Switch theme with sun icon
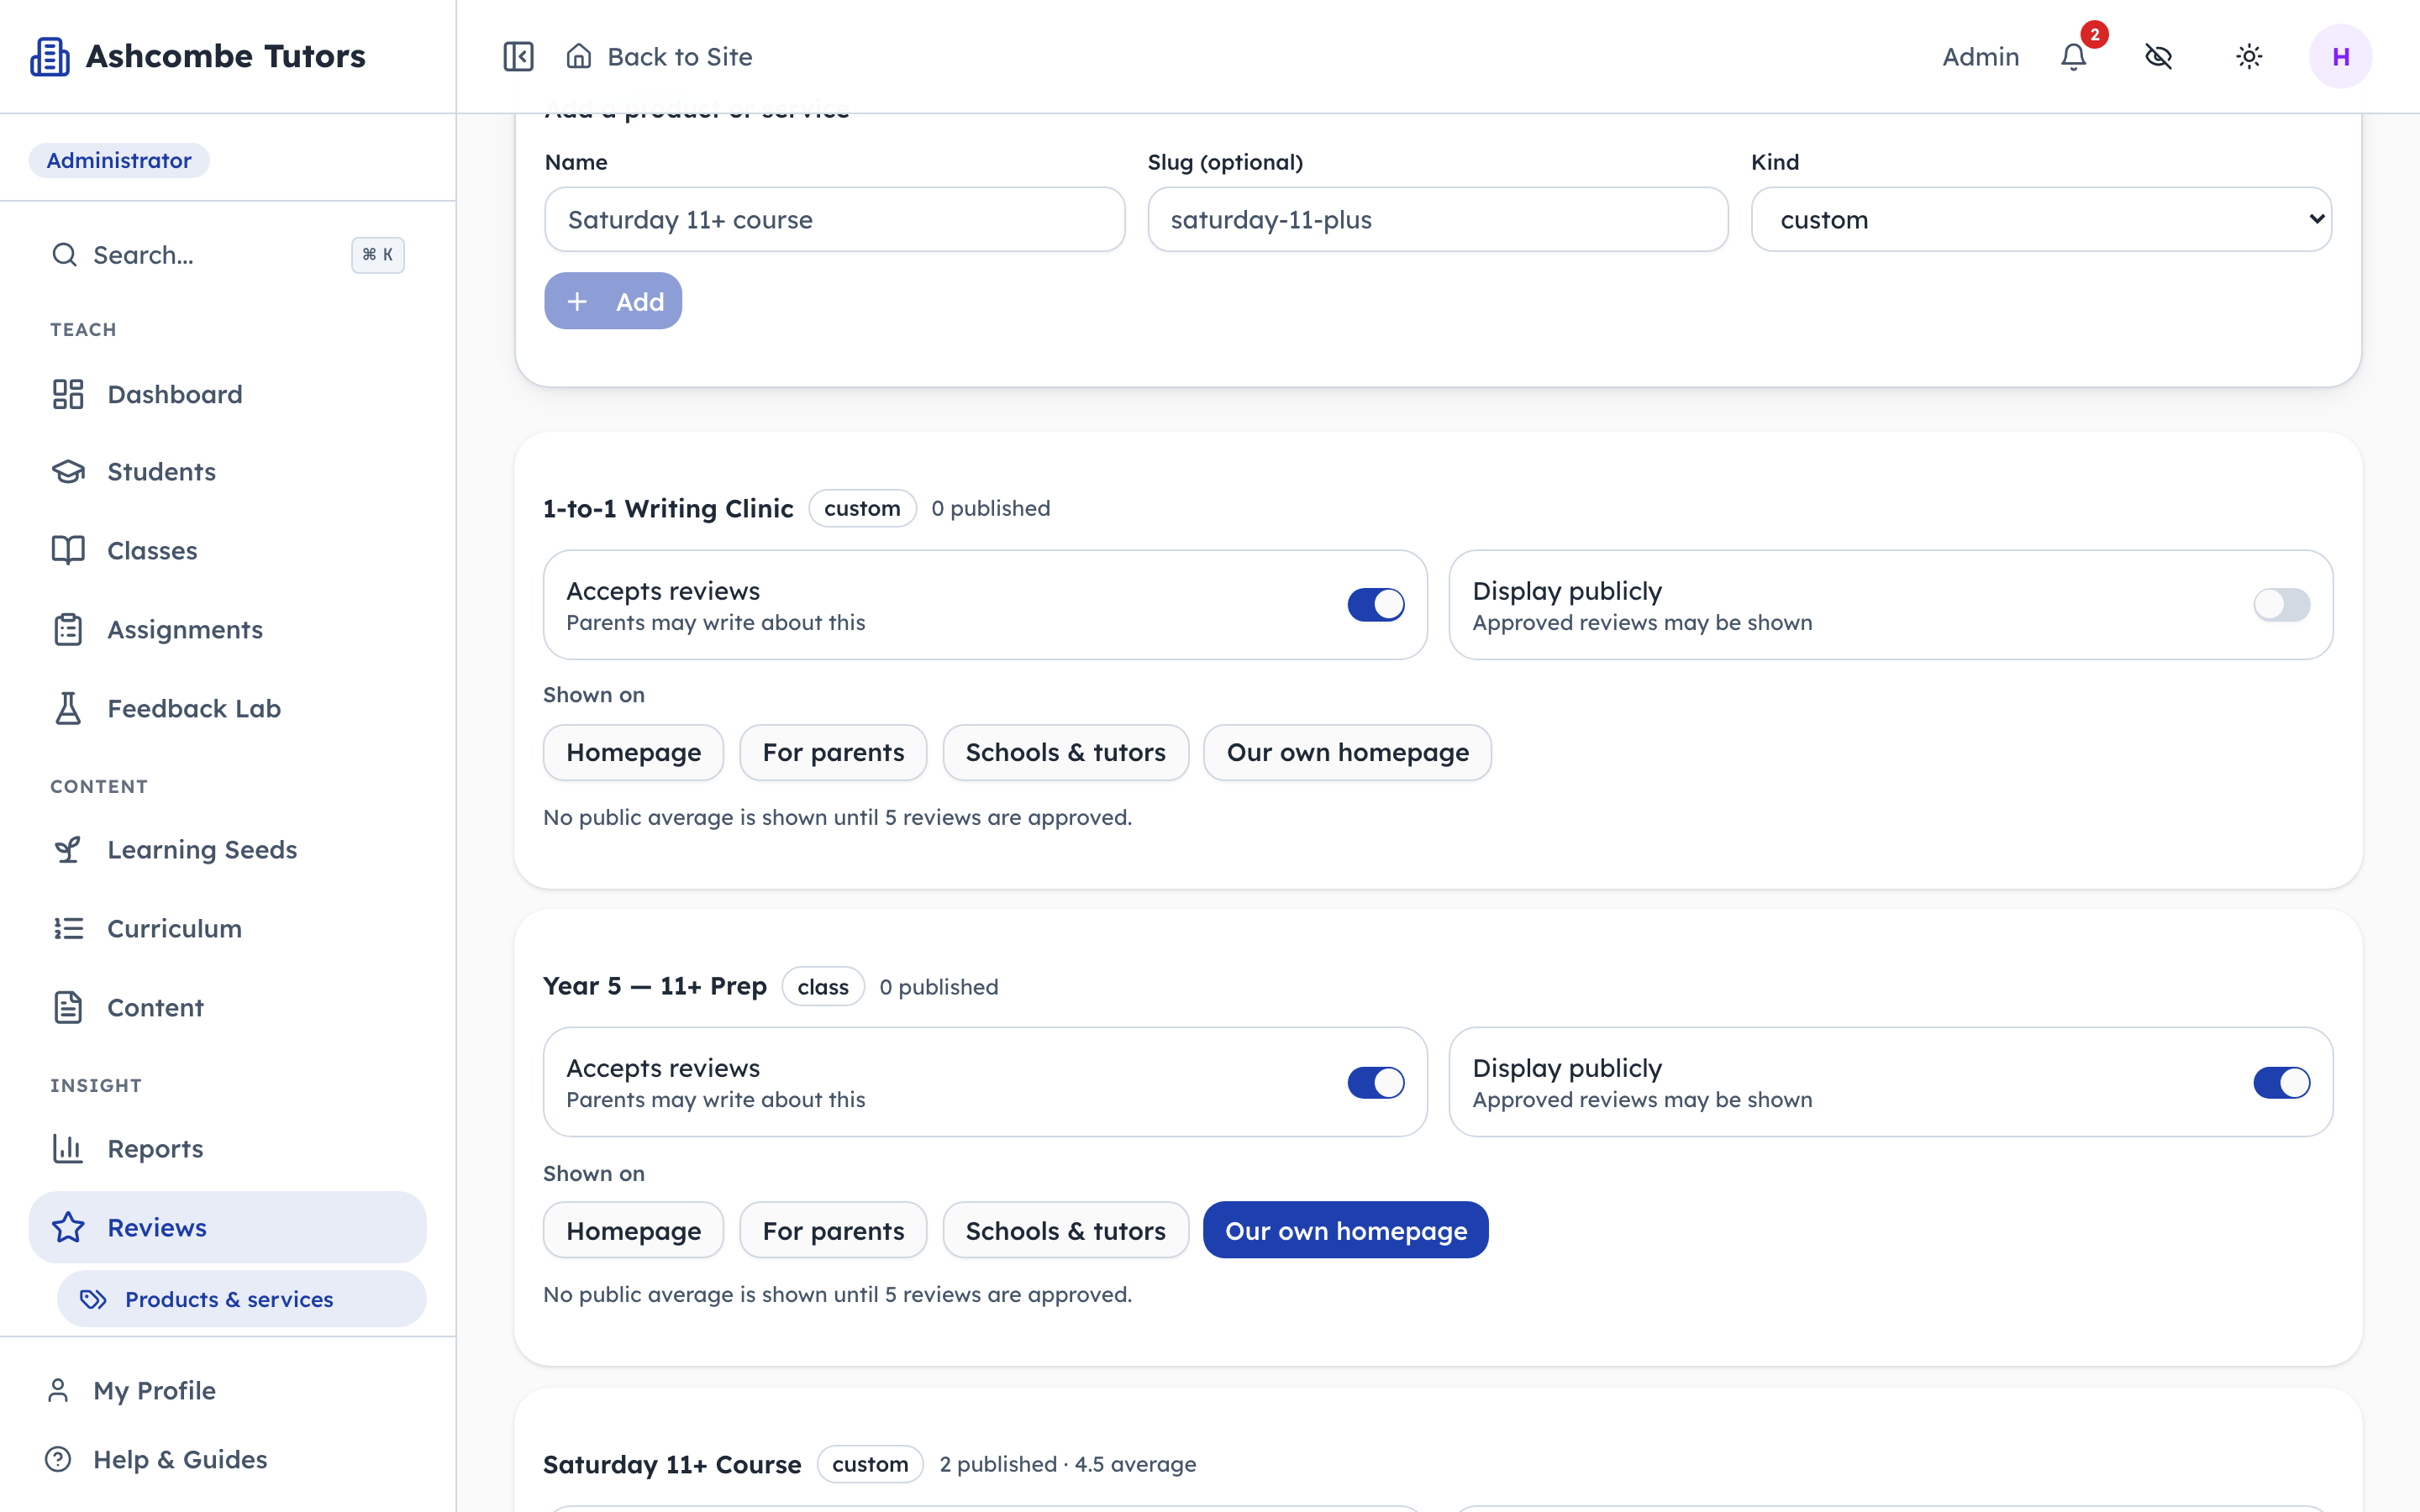This screenshot has height=1512, width=2420. tap(2249, 56)
